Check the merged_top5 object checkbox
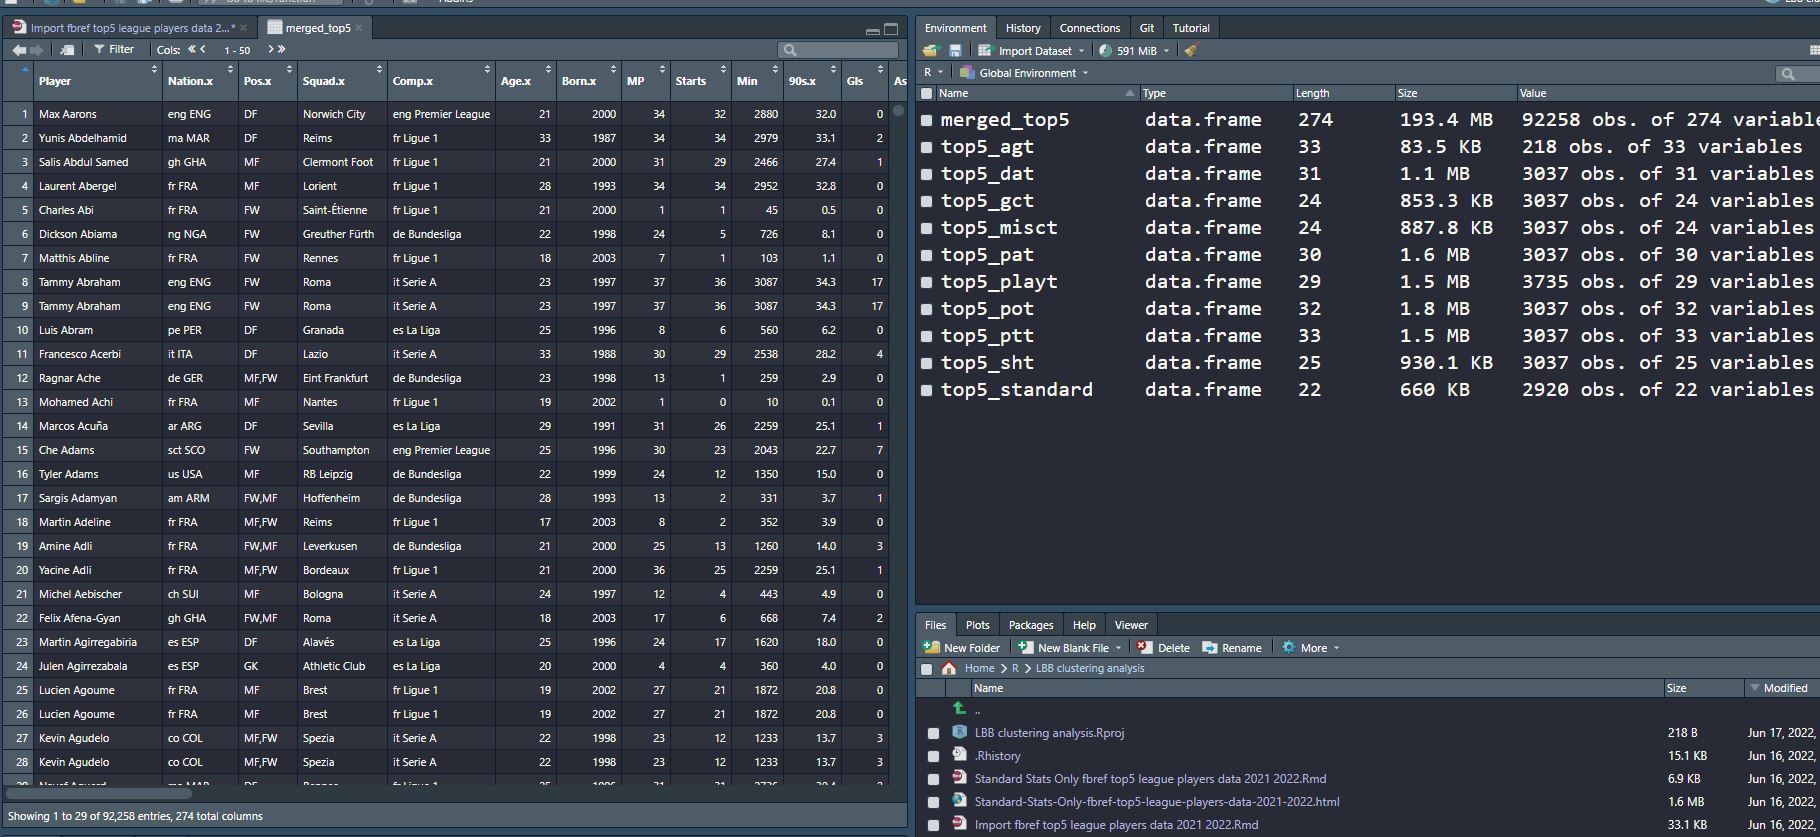Viewport: 1820px width, 837px height. point(927,120)
